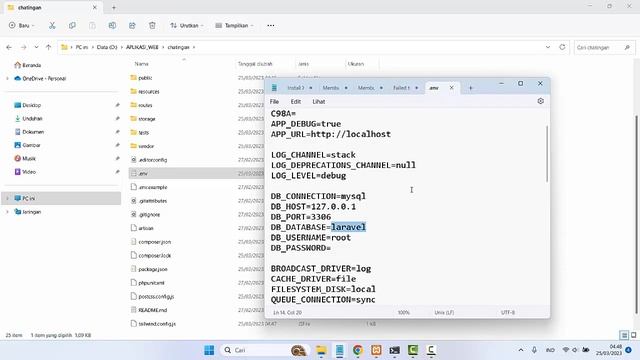The height and width of the screenshot is (360, 640).
Task: Click the APP_DEBUG=true line
Action: click(x=306, y=124)
